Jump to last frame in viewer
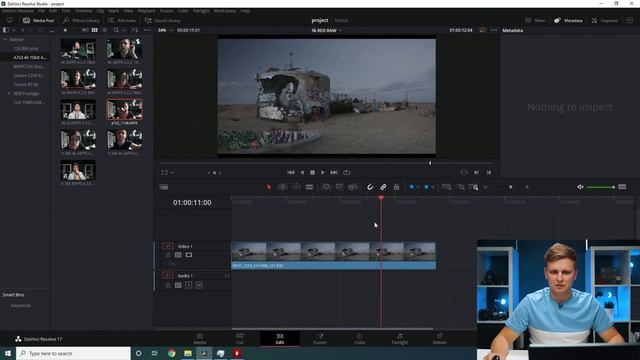 coord(334,173)
